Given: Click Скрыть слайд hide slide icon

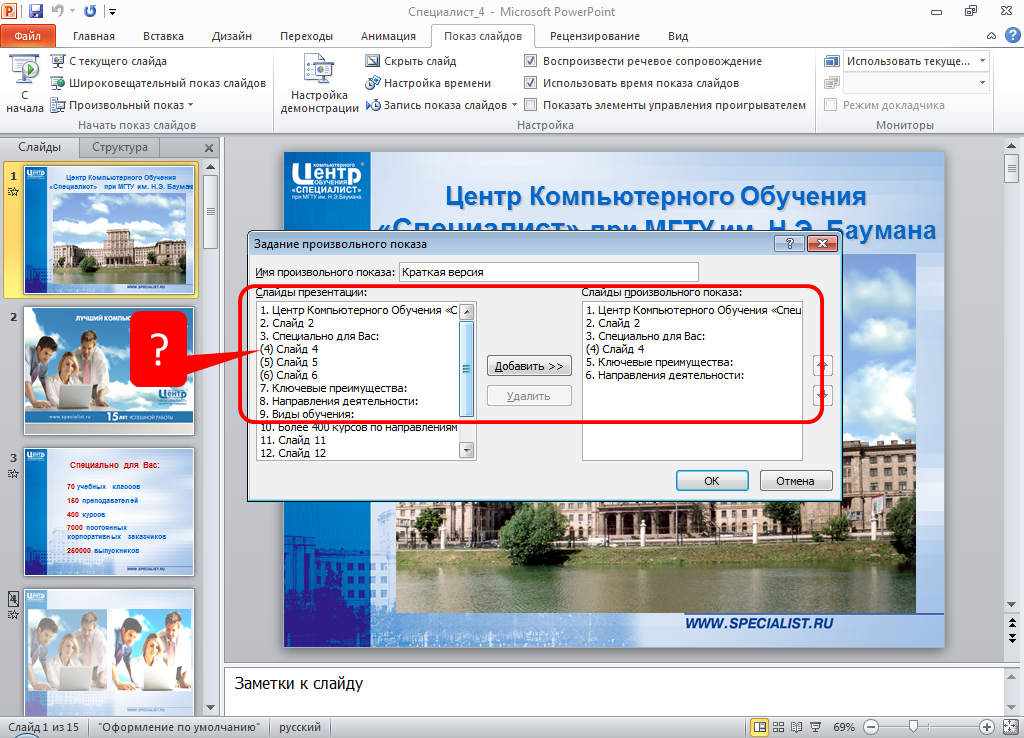Looking at the screenshot, I should (372, 61).
